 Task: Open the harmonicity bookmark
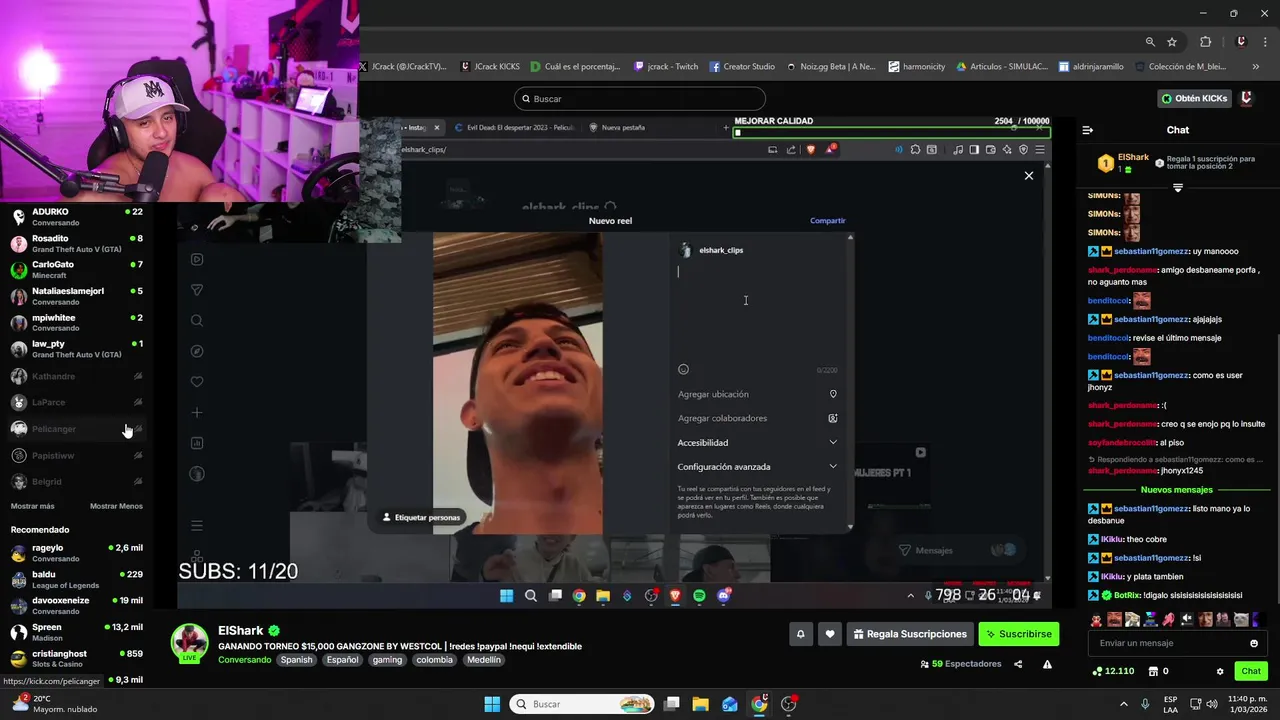point(917,67)
